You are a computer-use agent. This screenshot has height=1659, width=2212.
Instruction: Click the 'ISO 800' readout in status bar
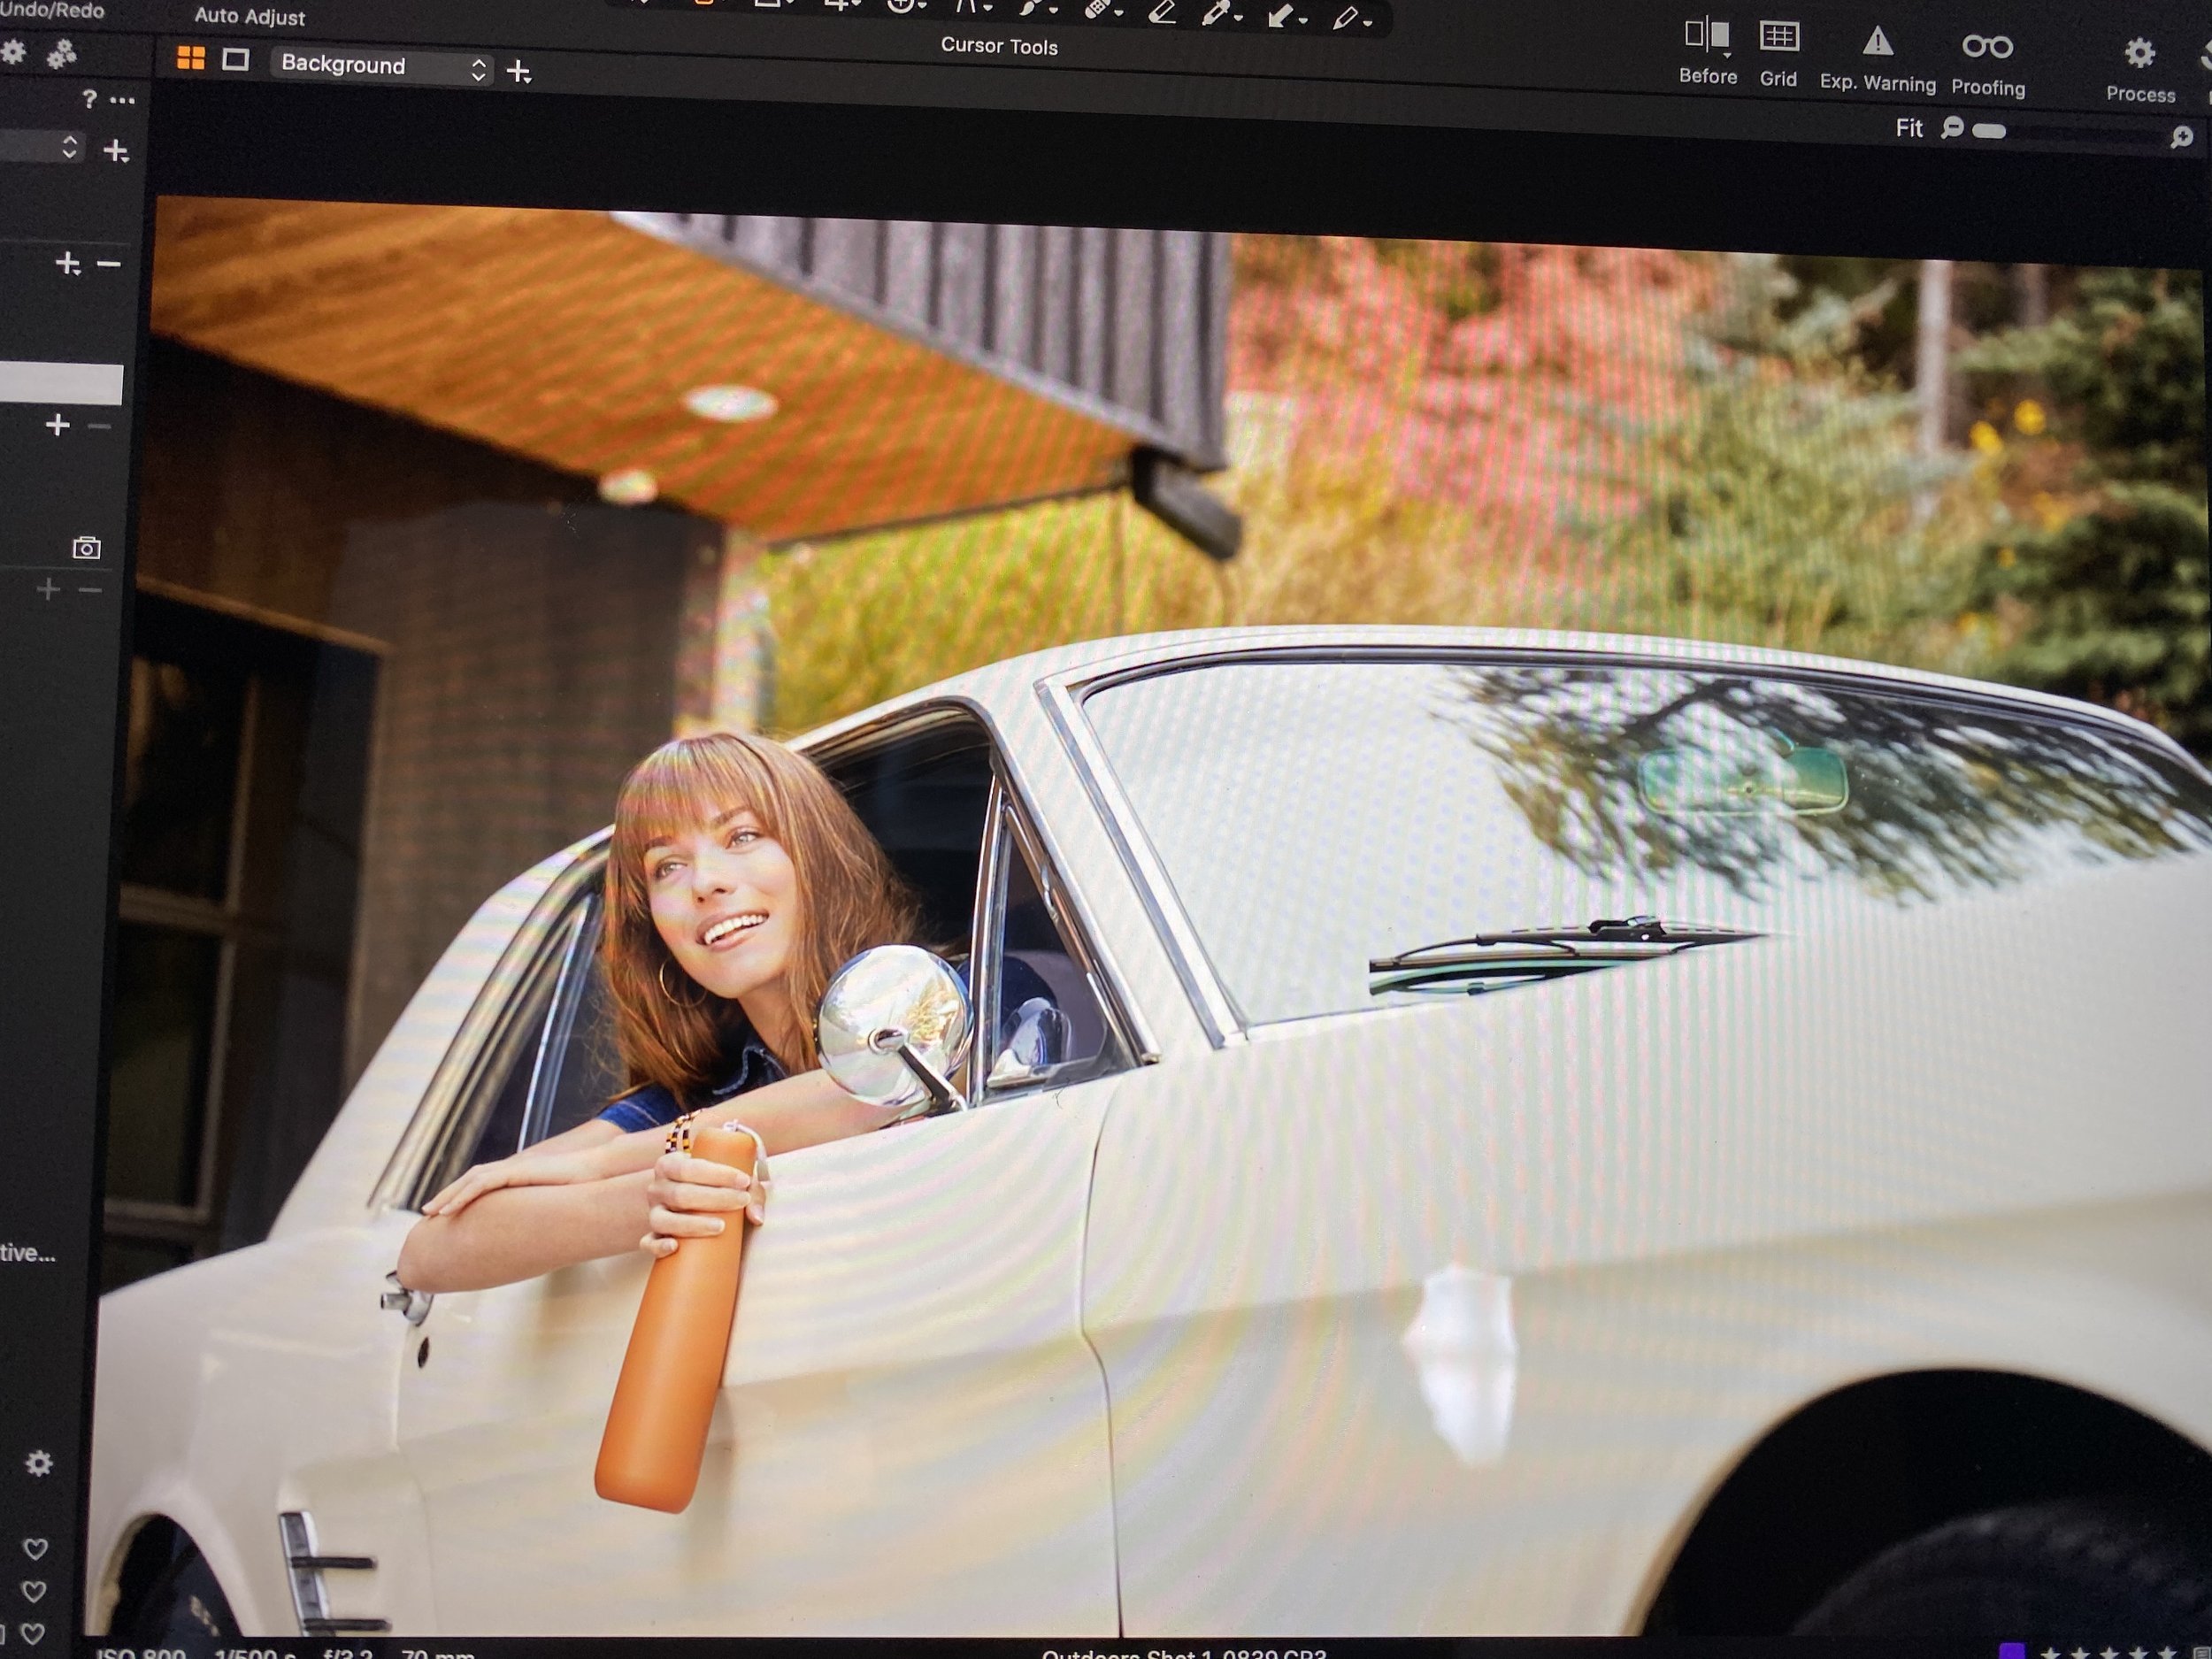[x=141, y=1652]
